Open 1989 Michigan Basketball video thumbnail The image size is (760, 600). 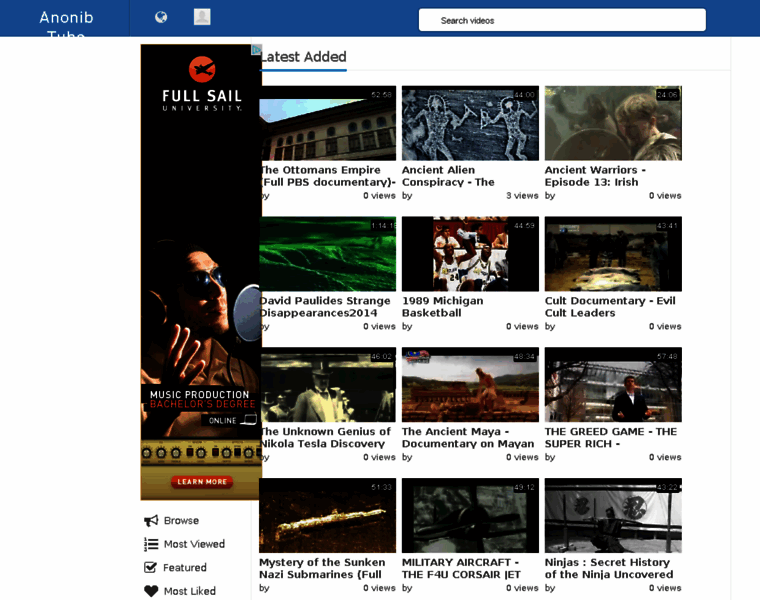[470, 254]
